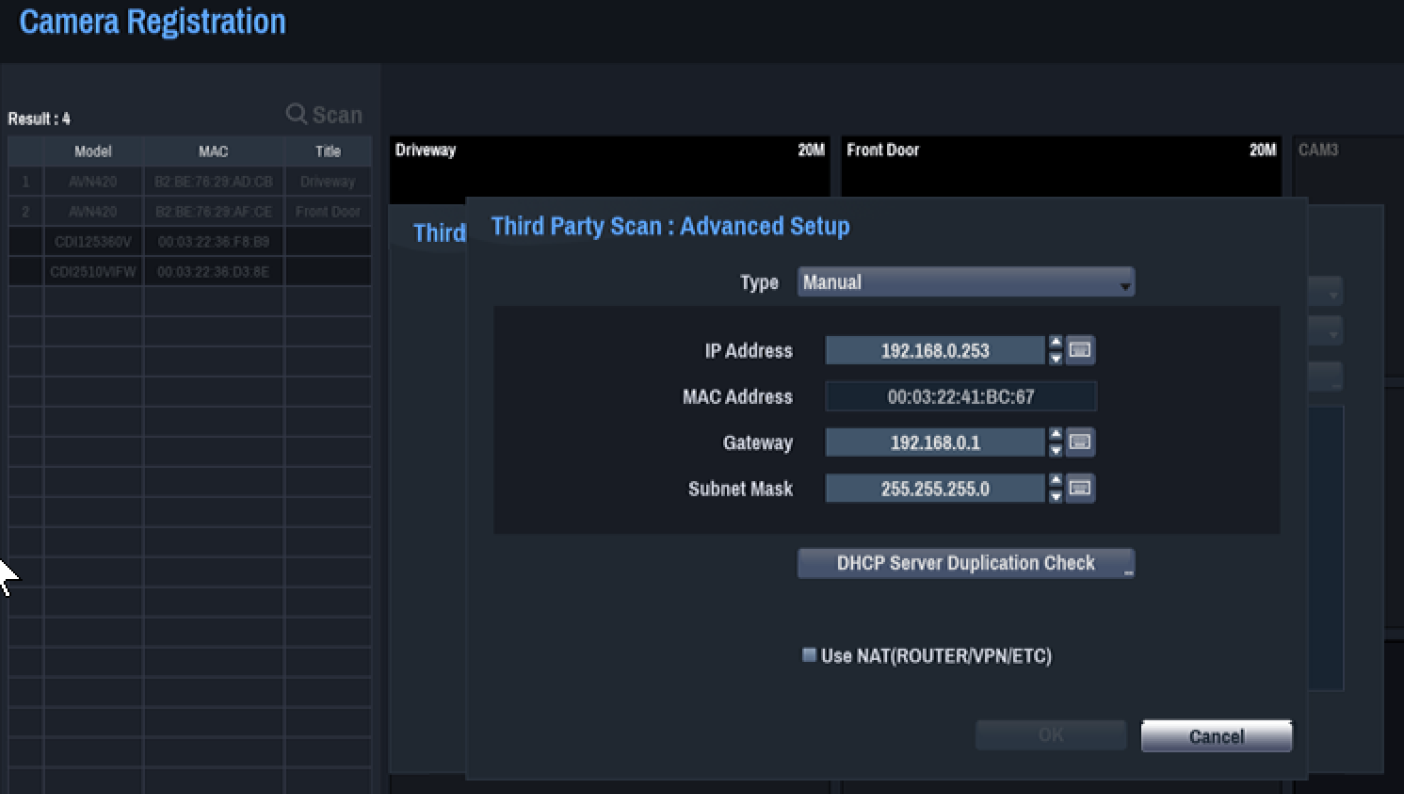Click the Scan magnifier icon

click(x=296, y=114)
